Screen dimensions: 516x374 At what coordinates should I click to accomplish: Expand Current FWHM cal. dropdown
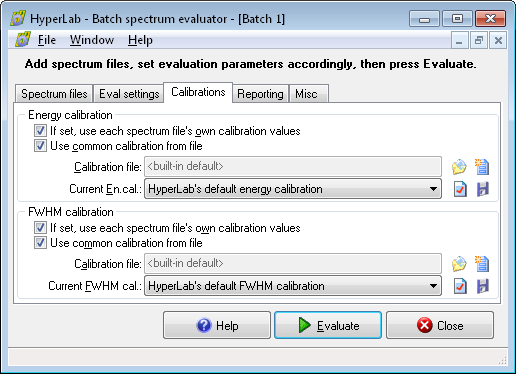pyautogui.click(x=293, y=286)
